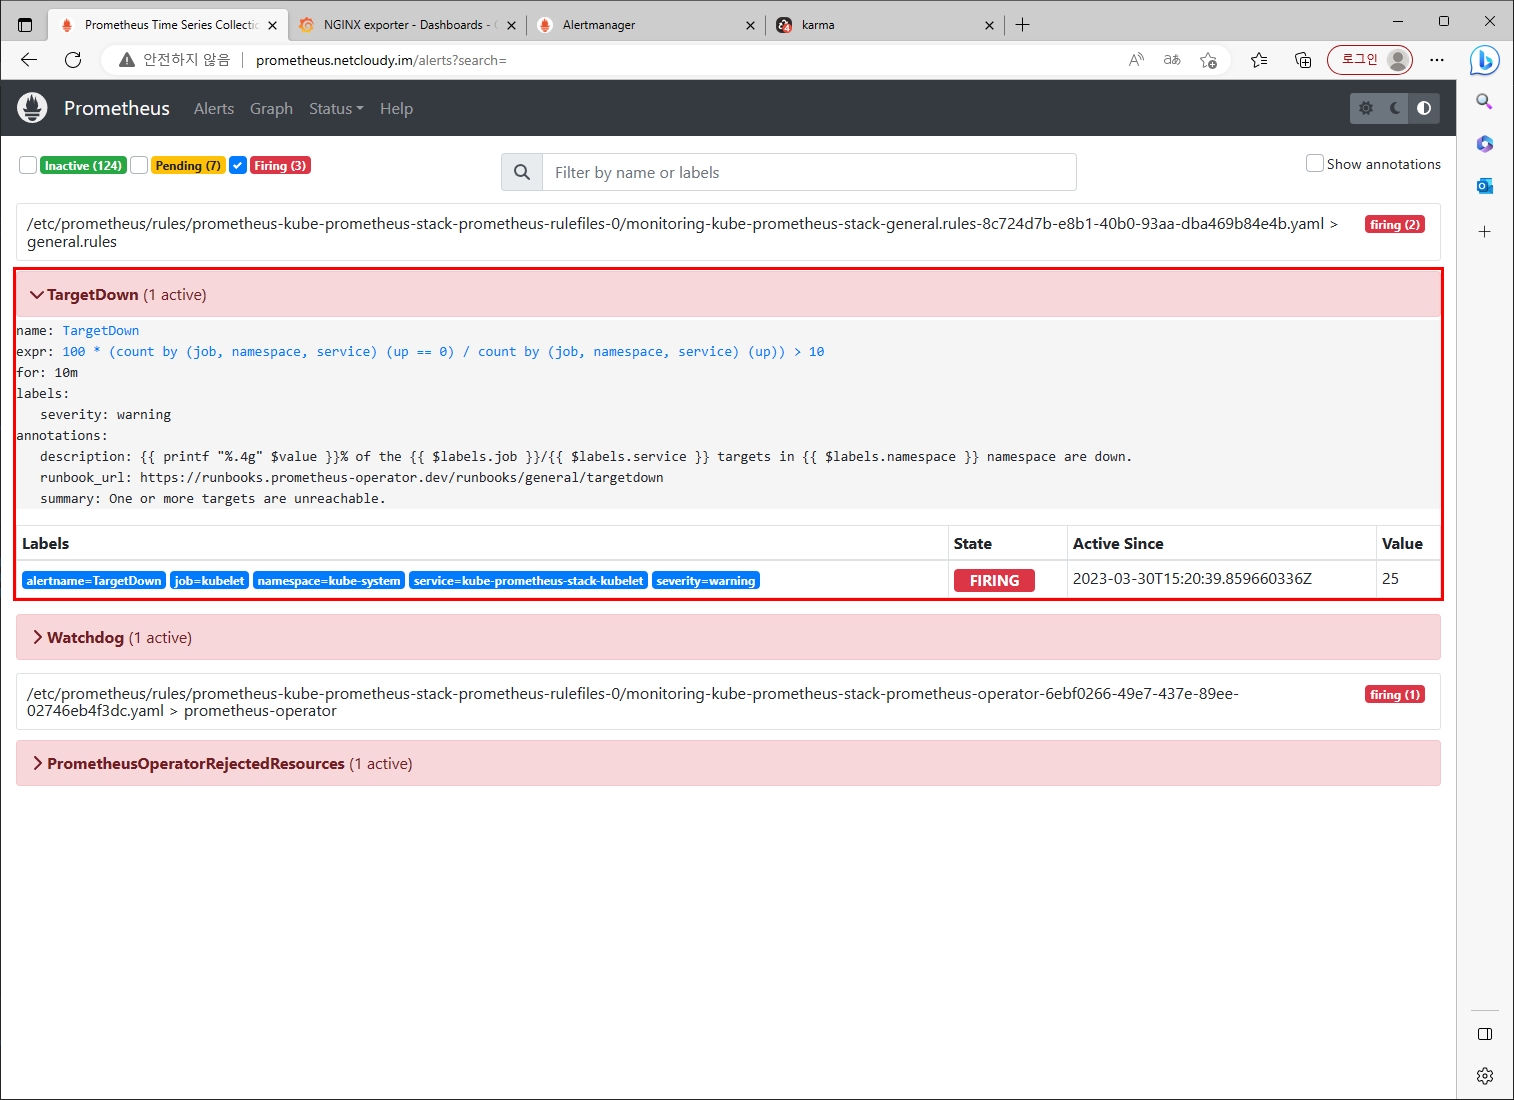Click the TargetDown name link
This screenshot has height=1100, width=1514.
tap(101, 331)
